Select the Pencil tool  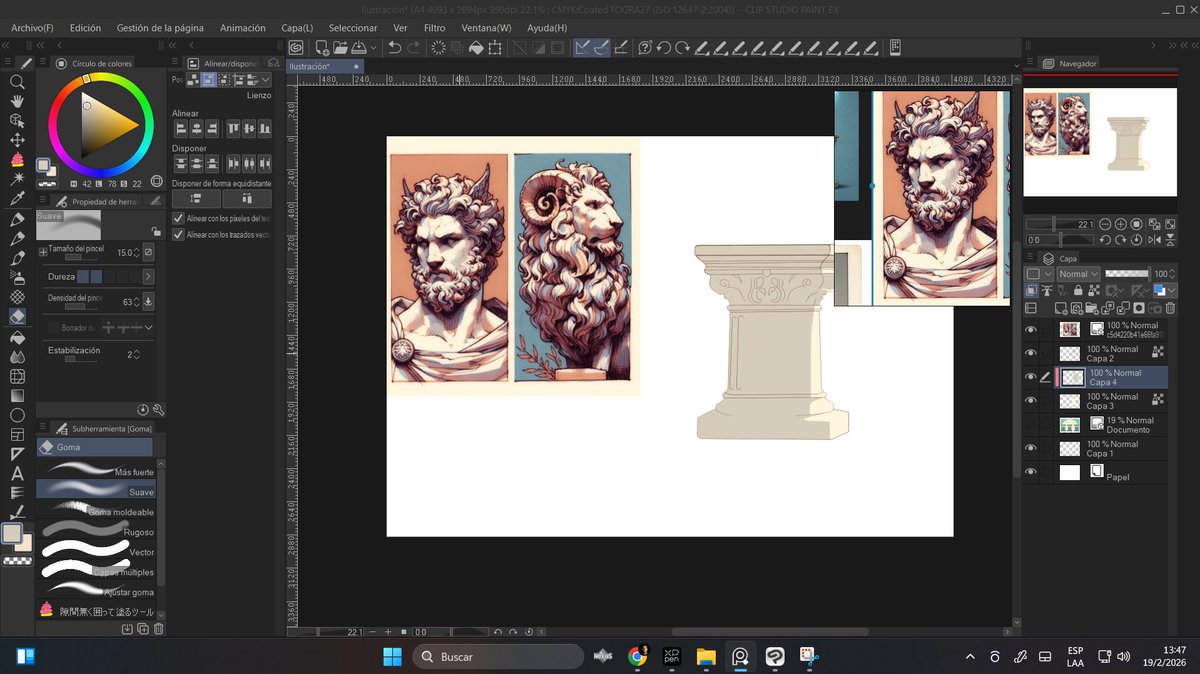tap(17, 238)
